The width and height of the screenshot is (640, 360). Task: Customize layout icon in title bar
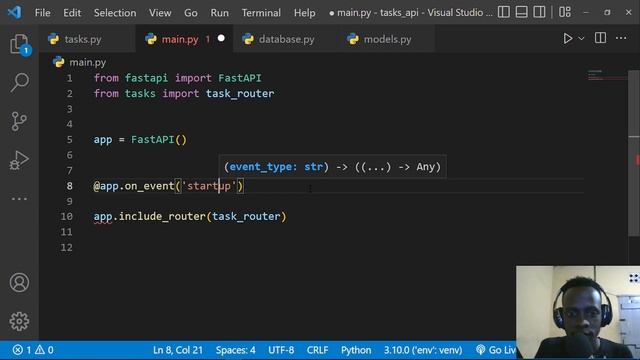565,12
